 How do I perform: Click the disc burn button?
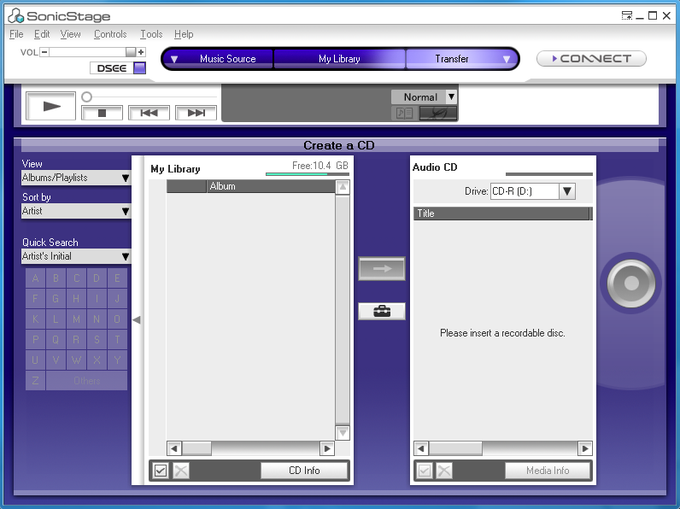[631, 283]
